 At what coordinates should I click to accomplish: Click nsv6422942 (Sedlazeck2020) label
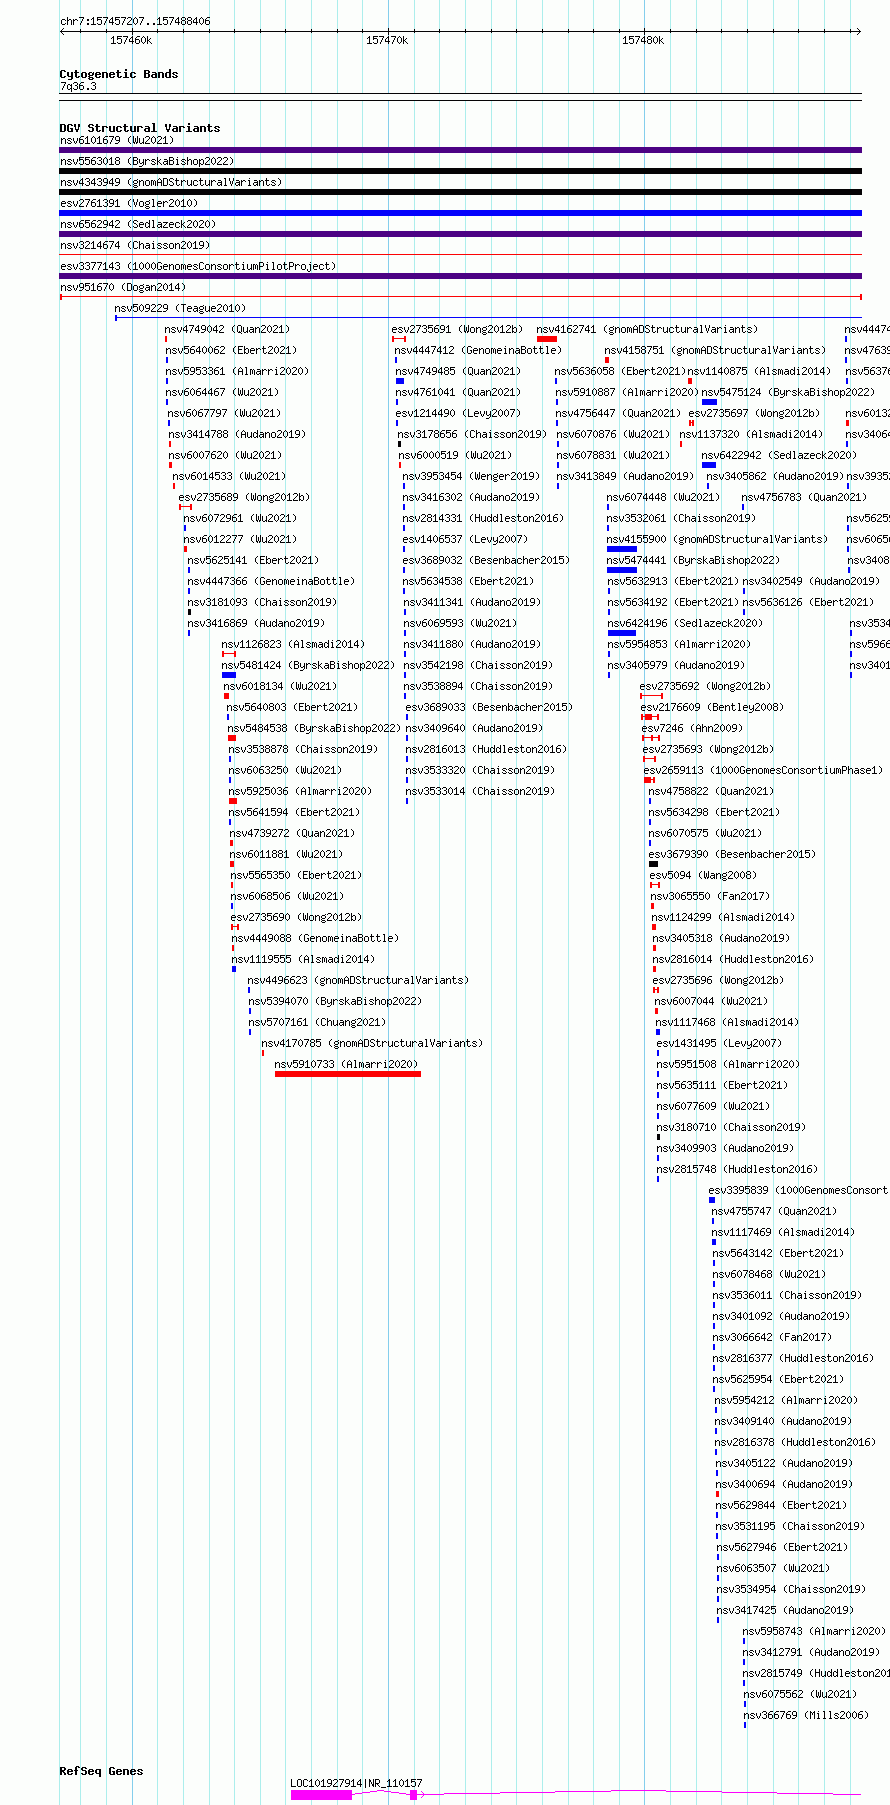coord(779,455)
